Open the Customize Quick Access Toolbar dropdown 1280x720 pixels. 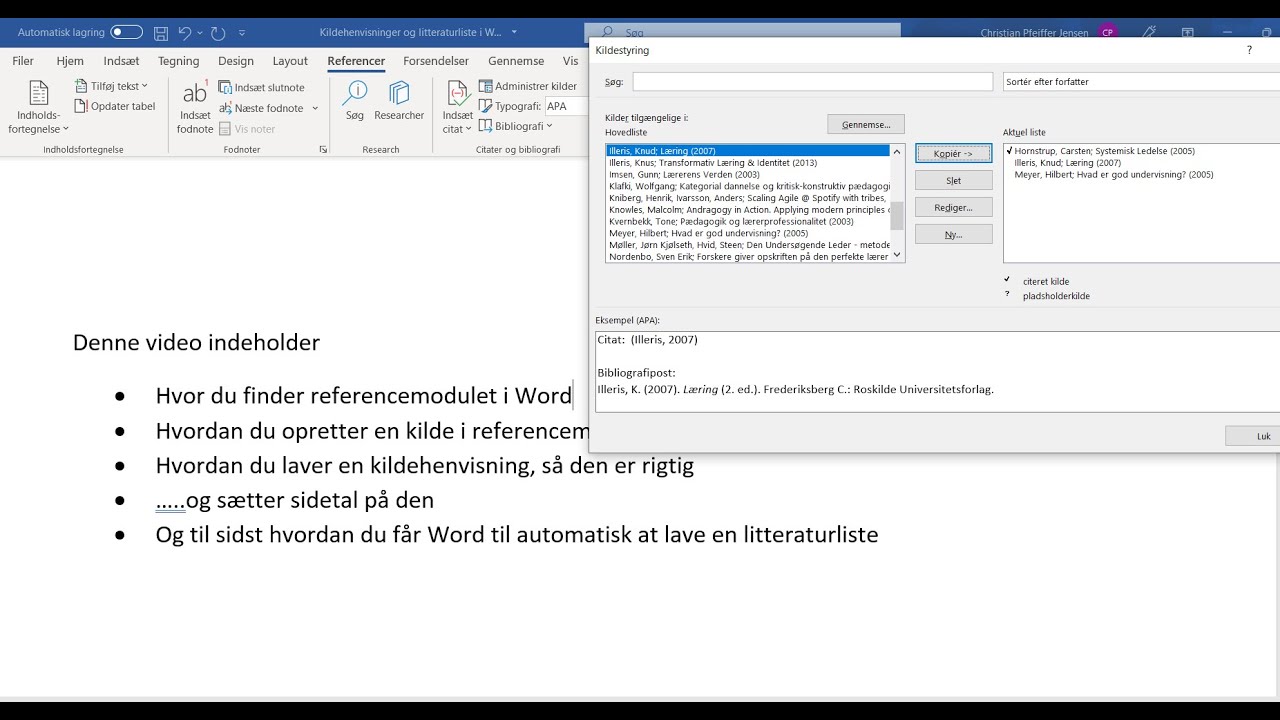(x=243, y=33)
